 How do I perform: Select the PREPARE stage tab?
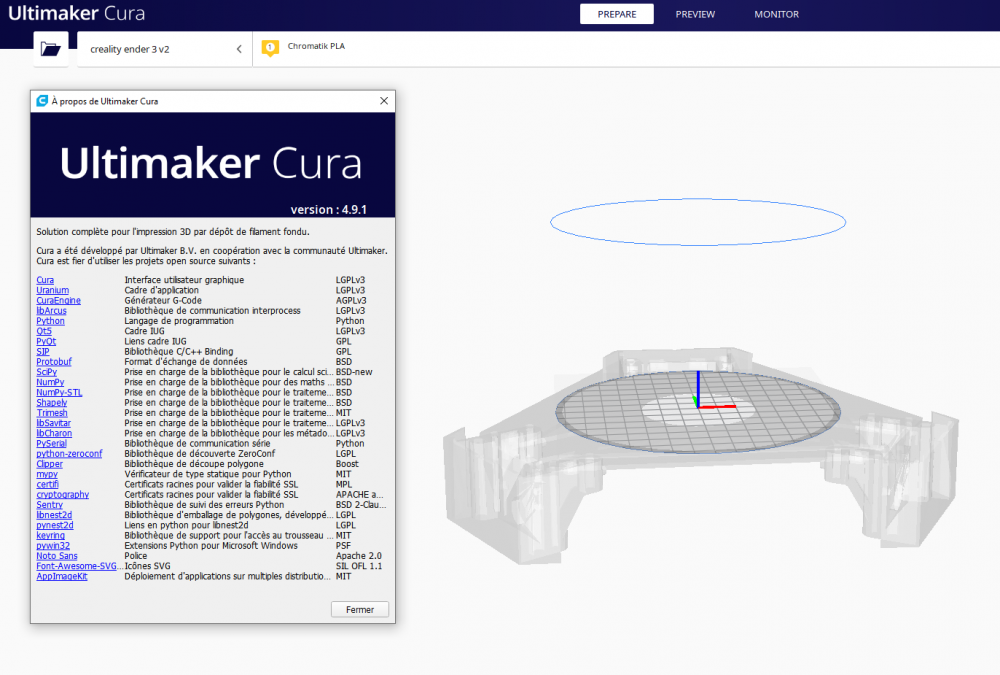617,14
